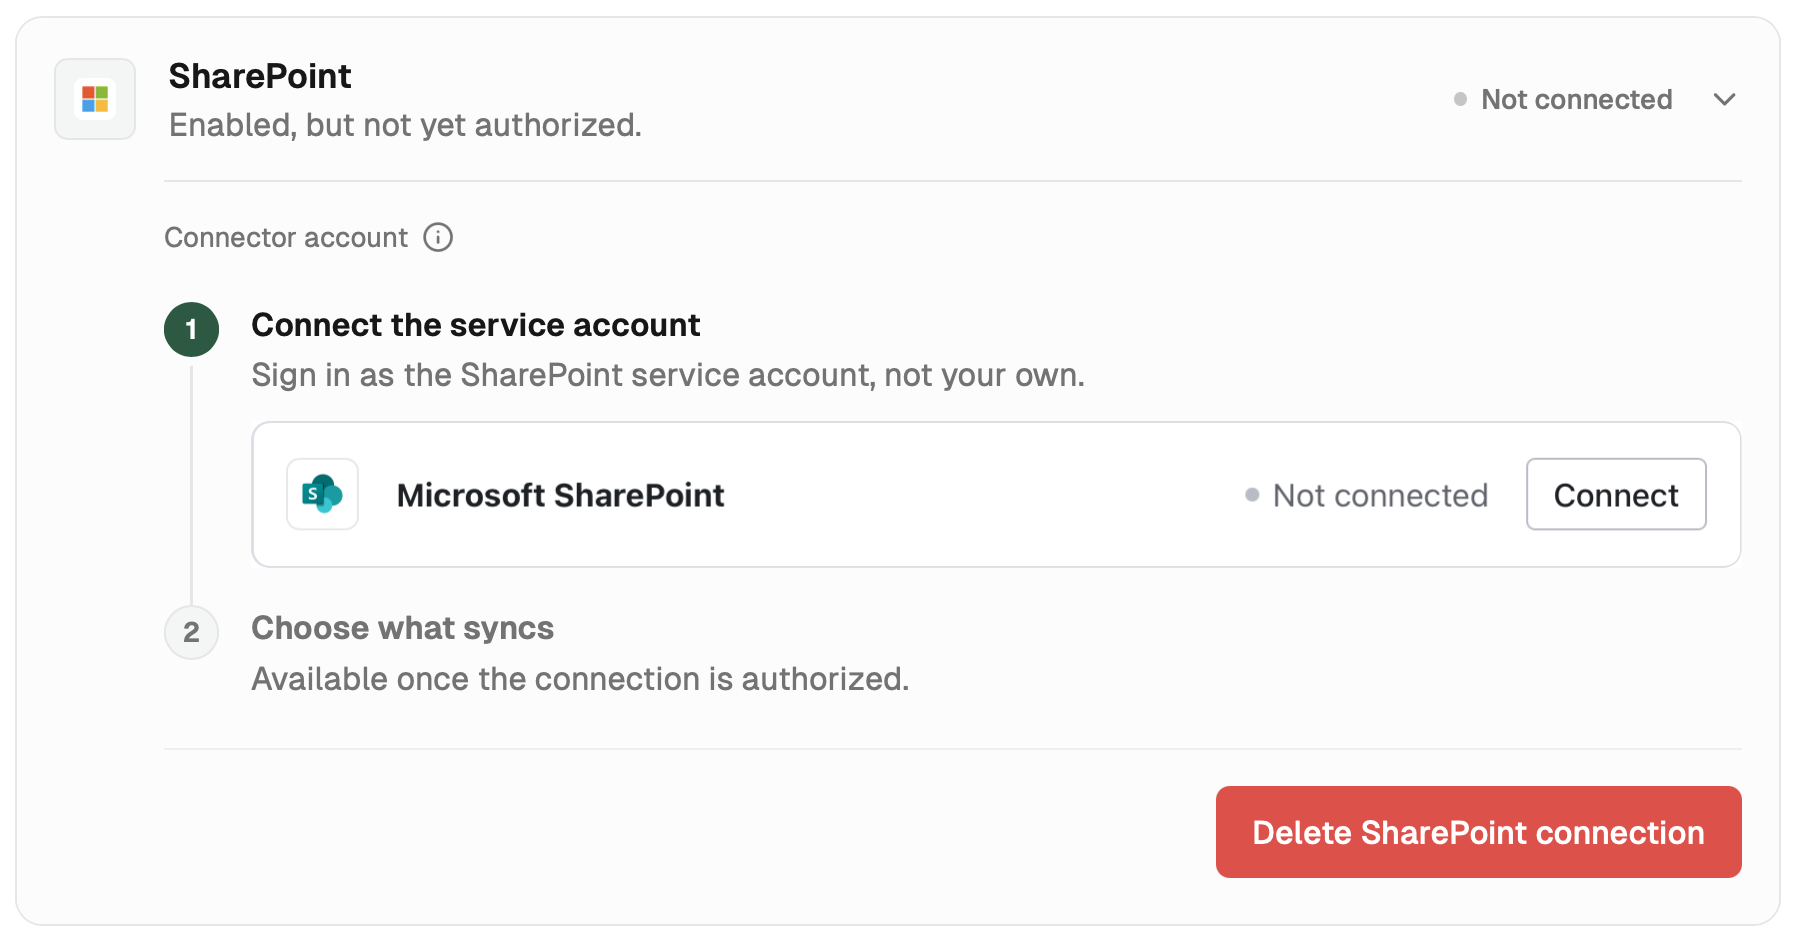Click 'Choose what syncs' step title
Image resolution: width=1794 pixels, height=936 pixels.
coord(402,628)
